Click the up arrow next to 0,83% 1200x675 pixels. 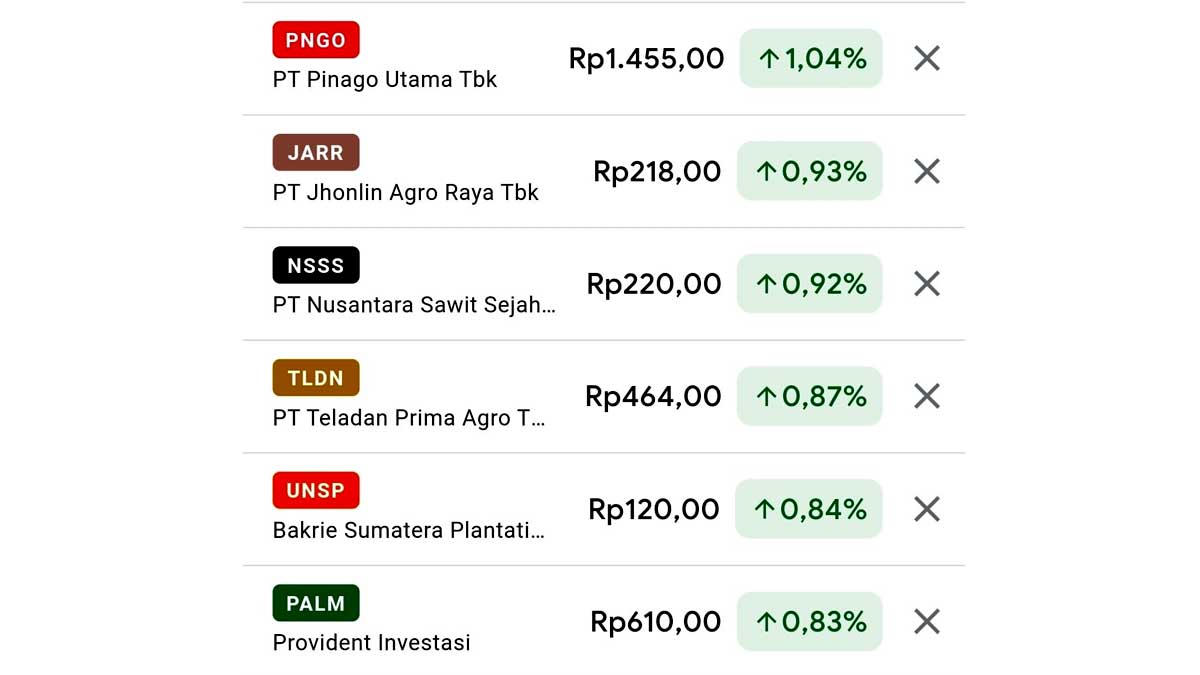click(766, 621)
